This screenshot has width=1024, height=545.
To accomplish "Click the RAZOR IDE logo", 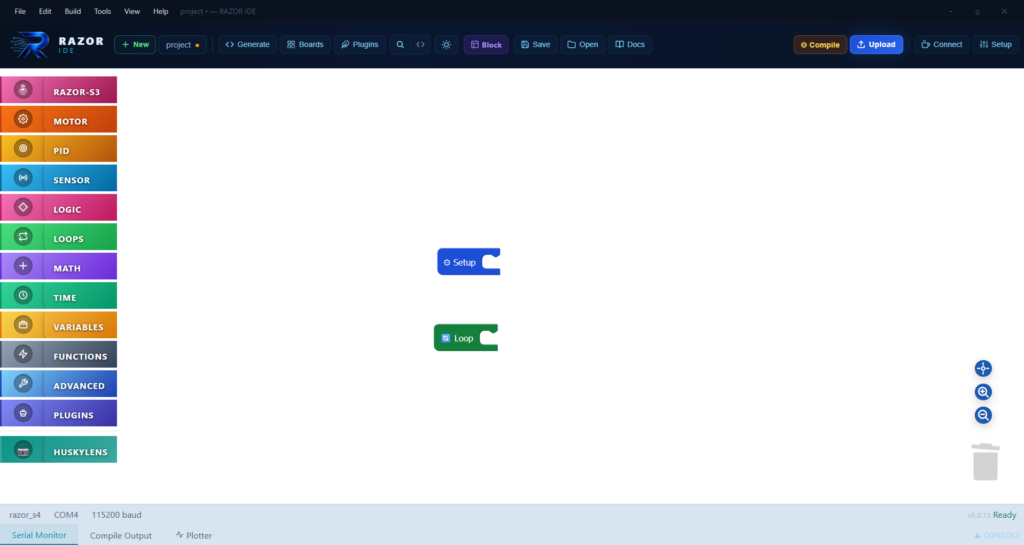I will point(57,44).
